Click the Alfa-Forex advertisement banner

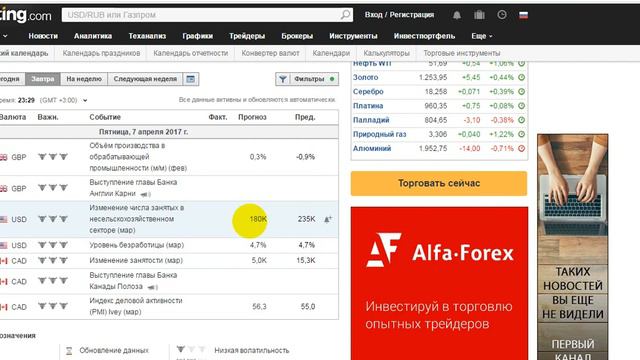pyautogui.click(x=439, y=283)
